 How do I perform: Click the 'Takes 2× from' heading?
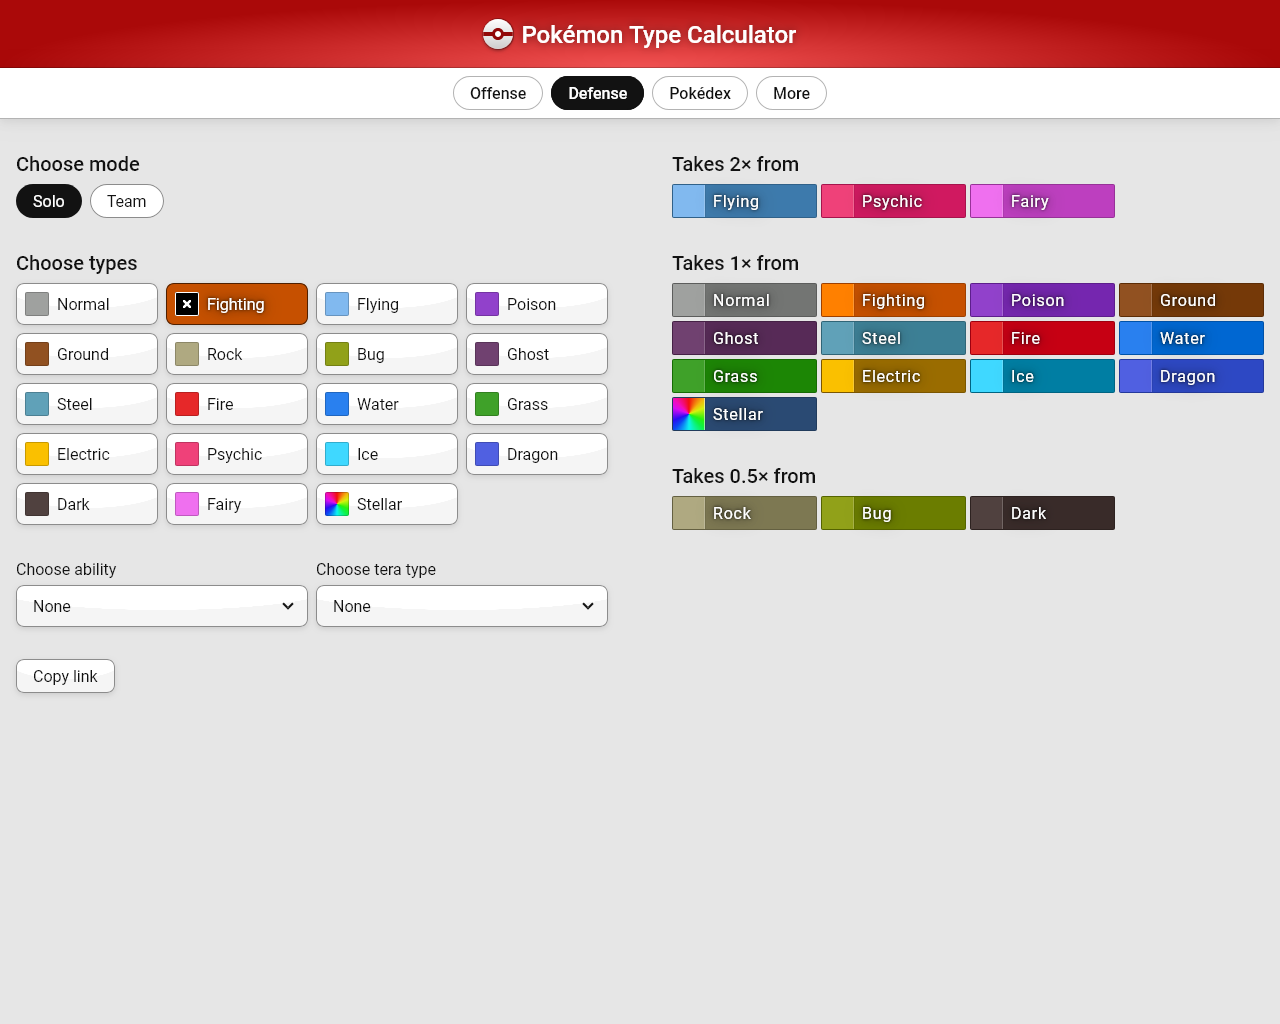tap(735, 164)
